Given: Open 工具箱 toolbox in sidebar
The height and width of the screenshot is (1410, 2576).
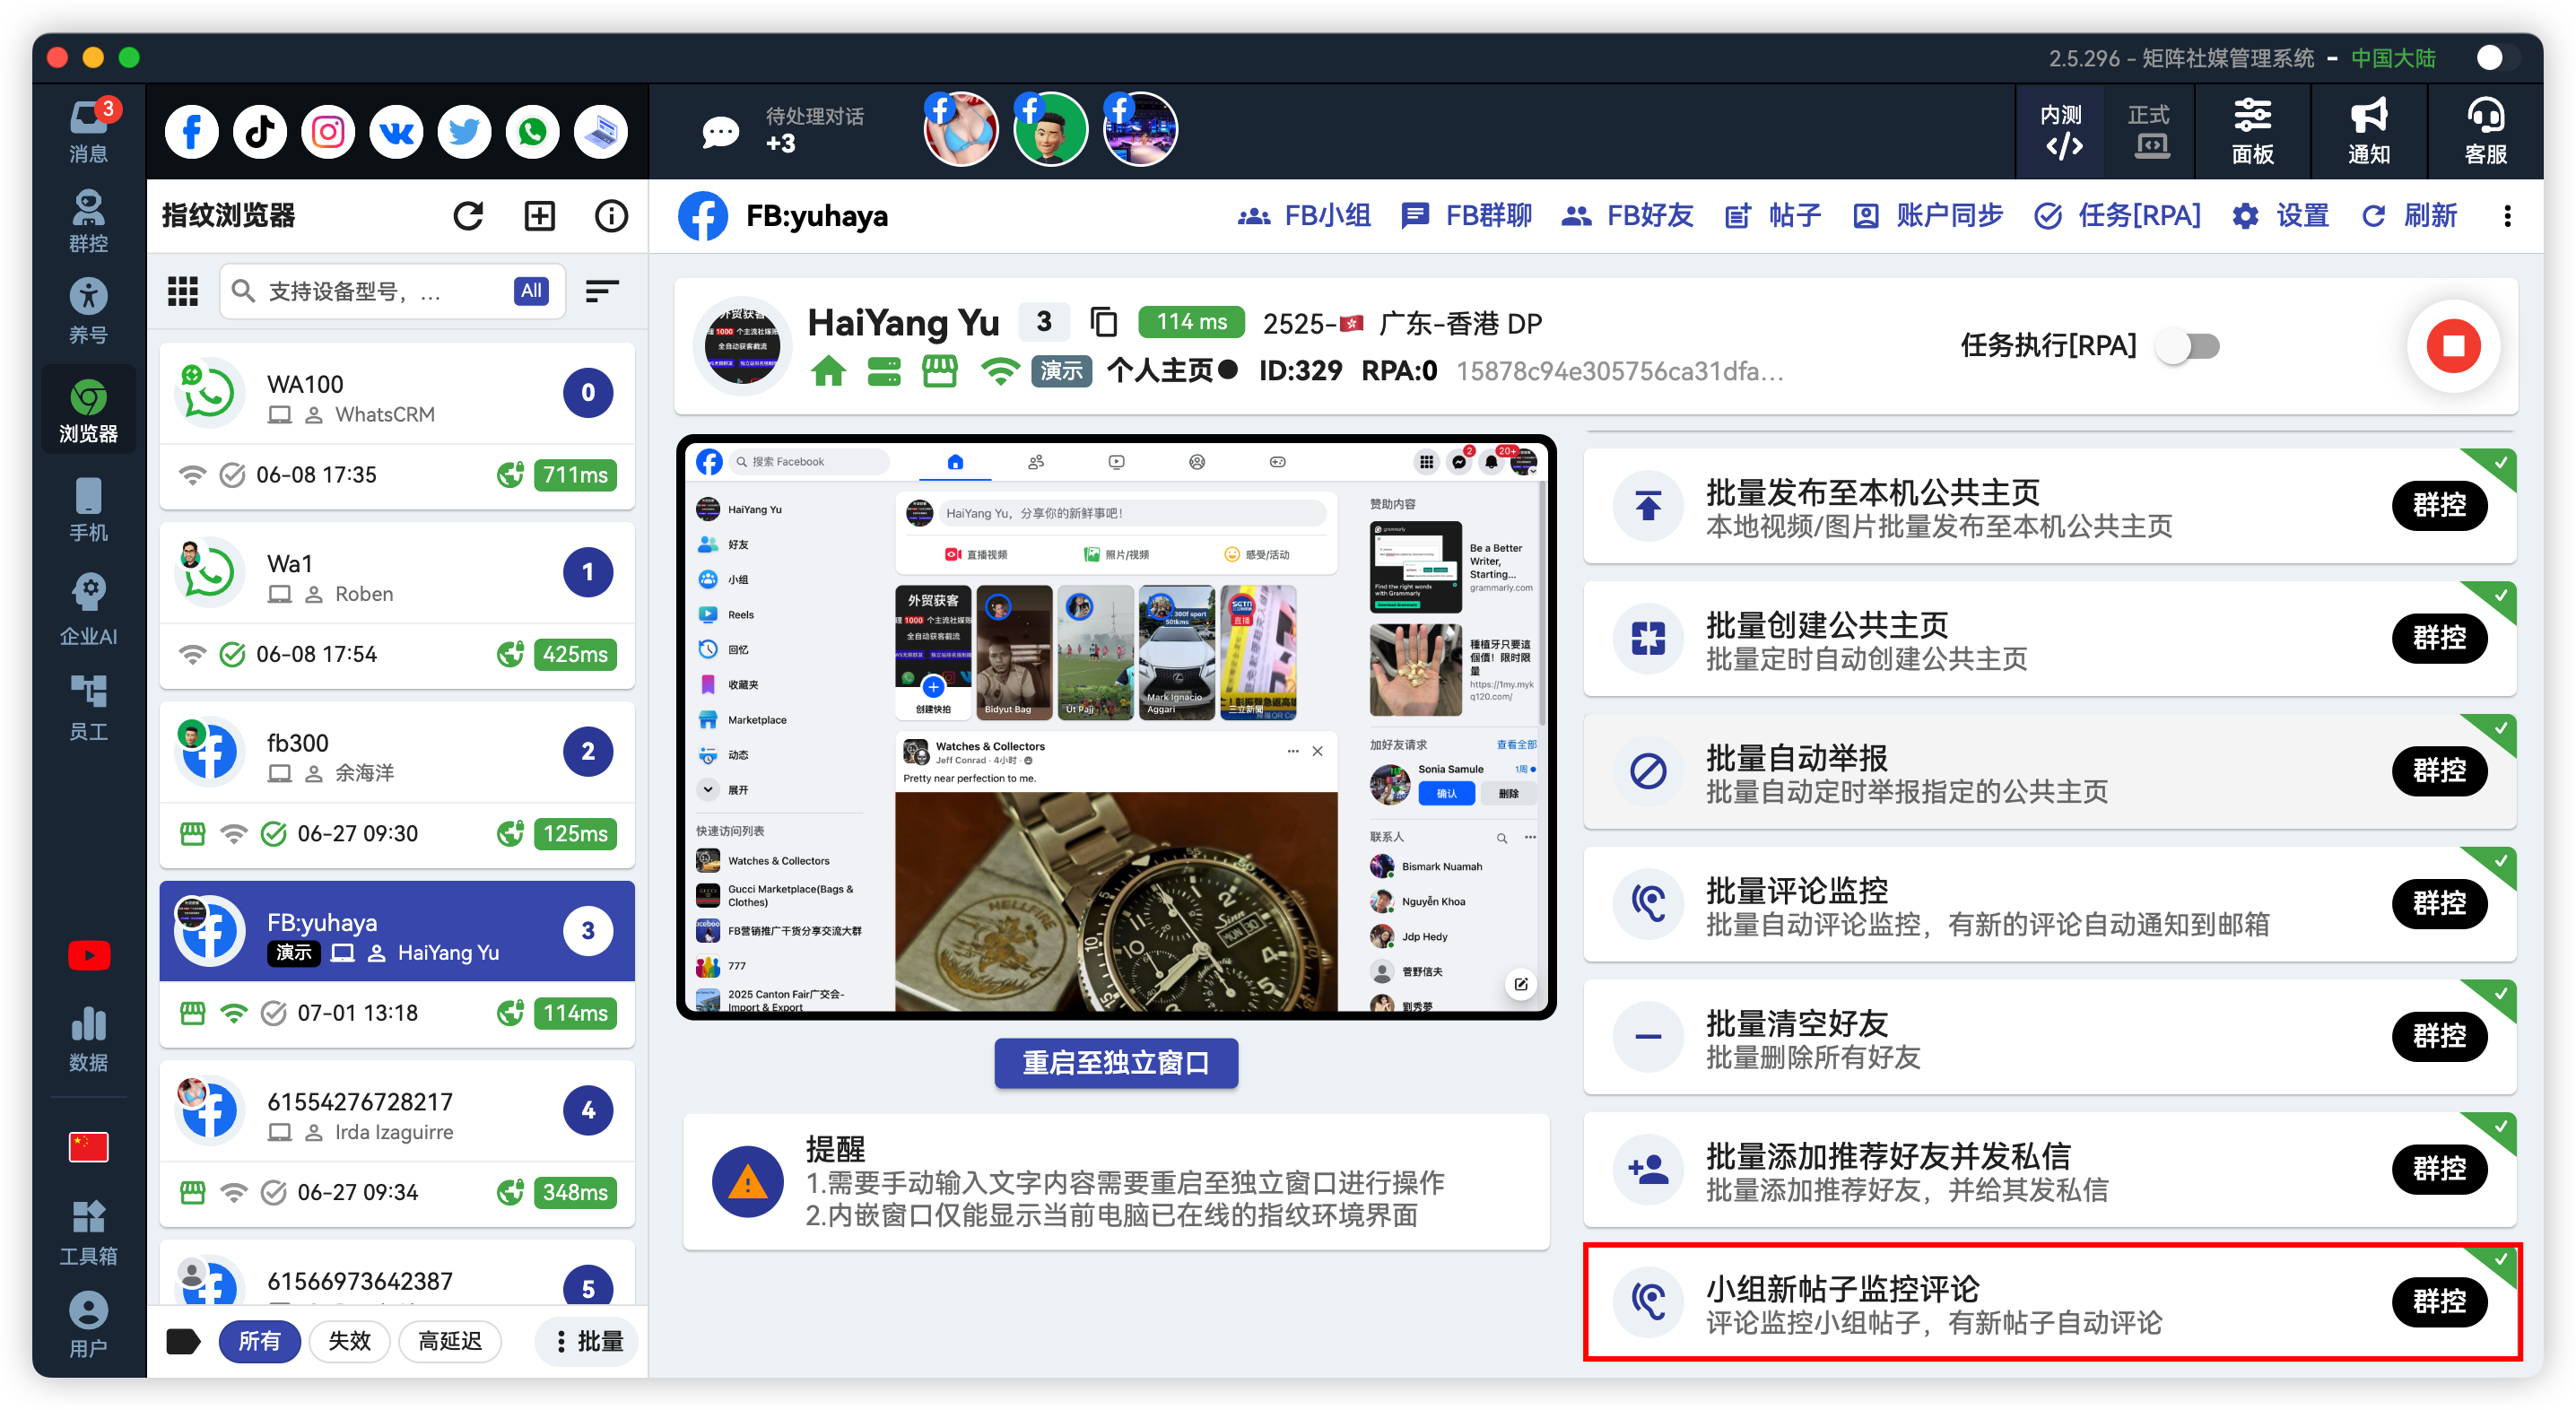Looking at the screenshot, I should 89,1232.
